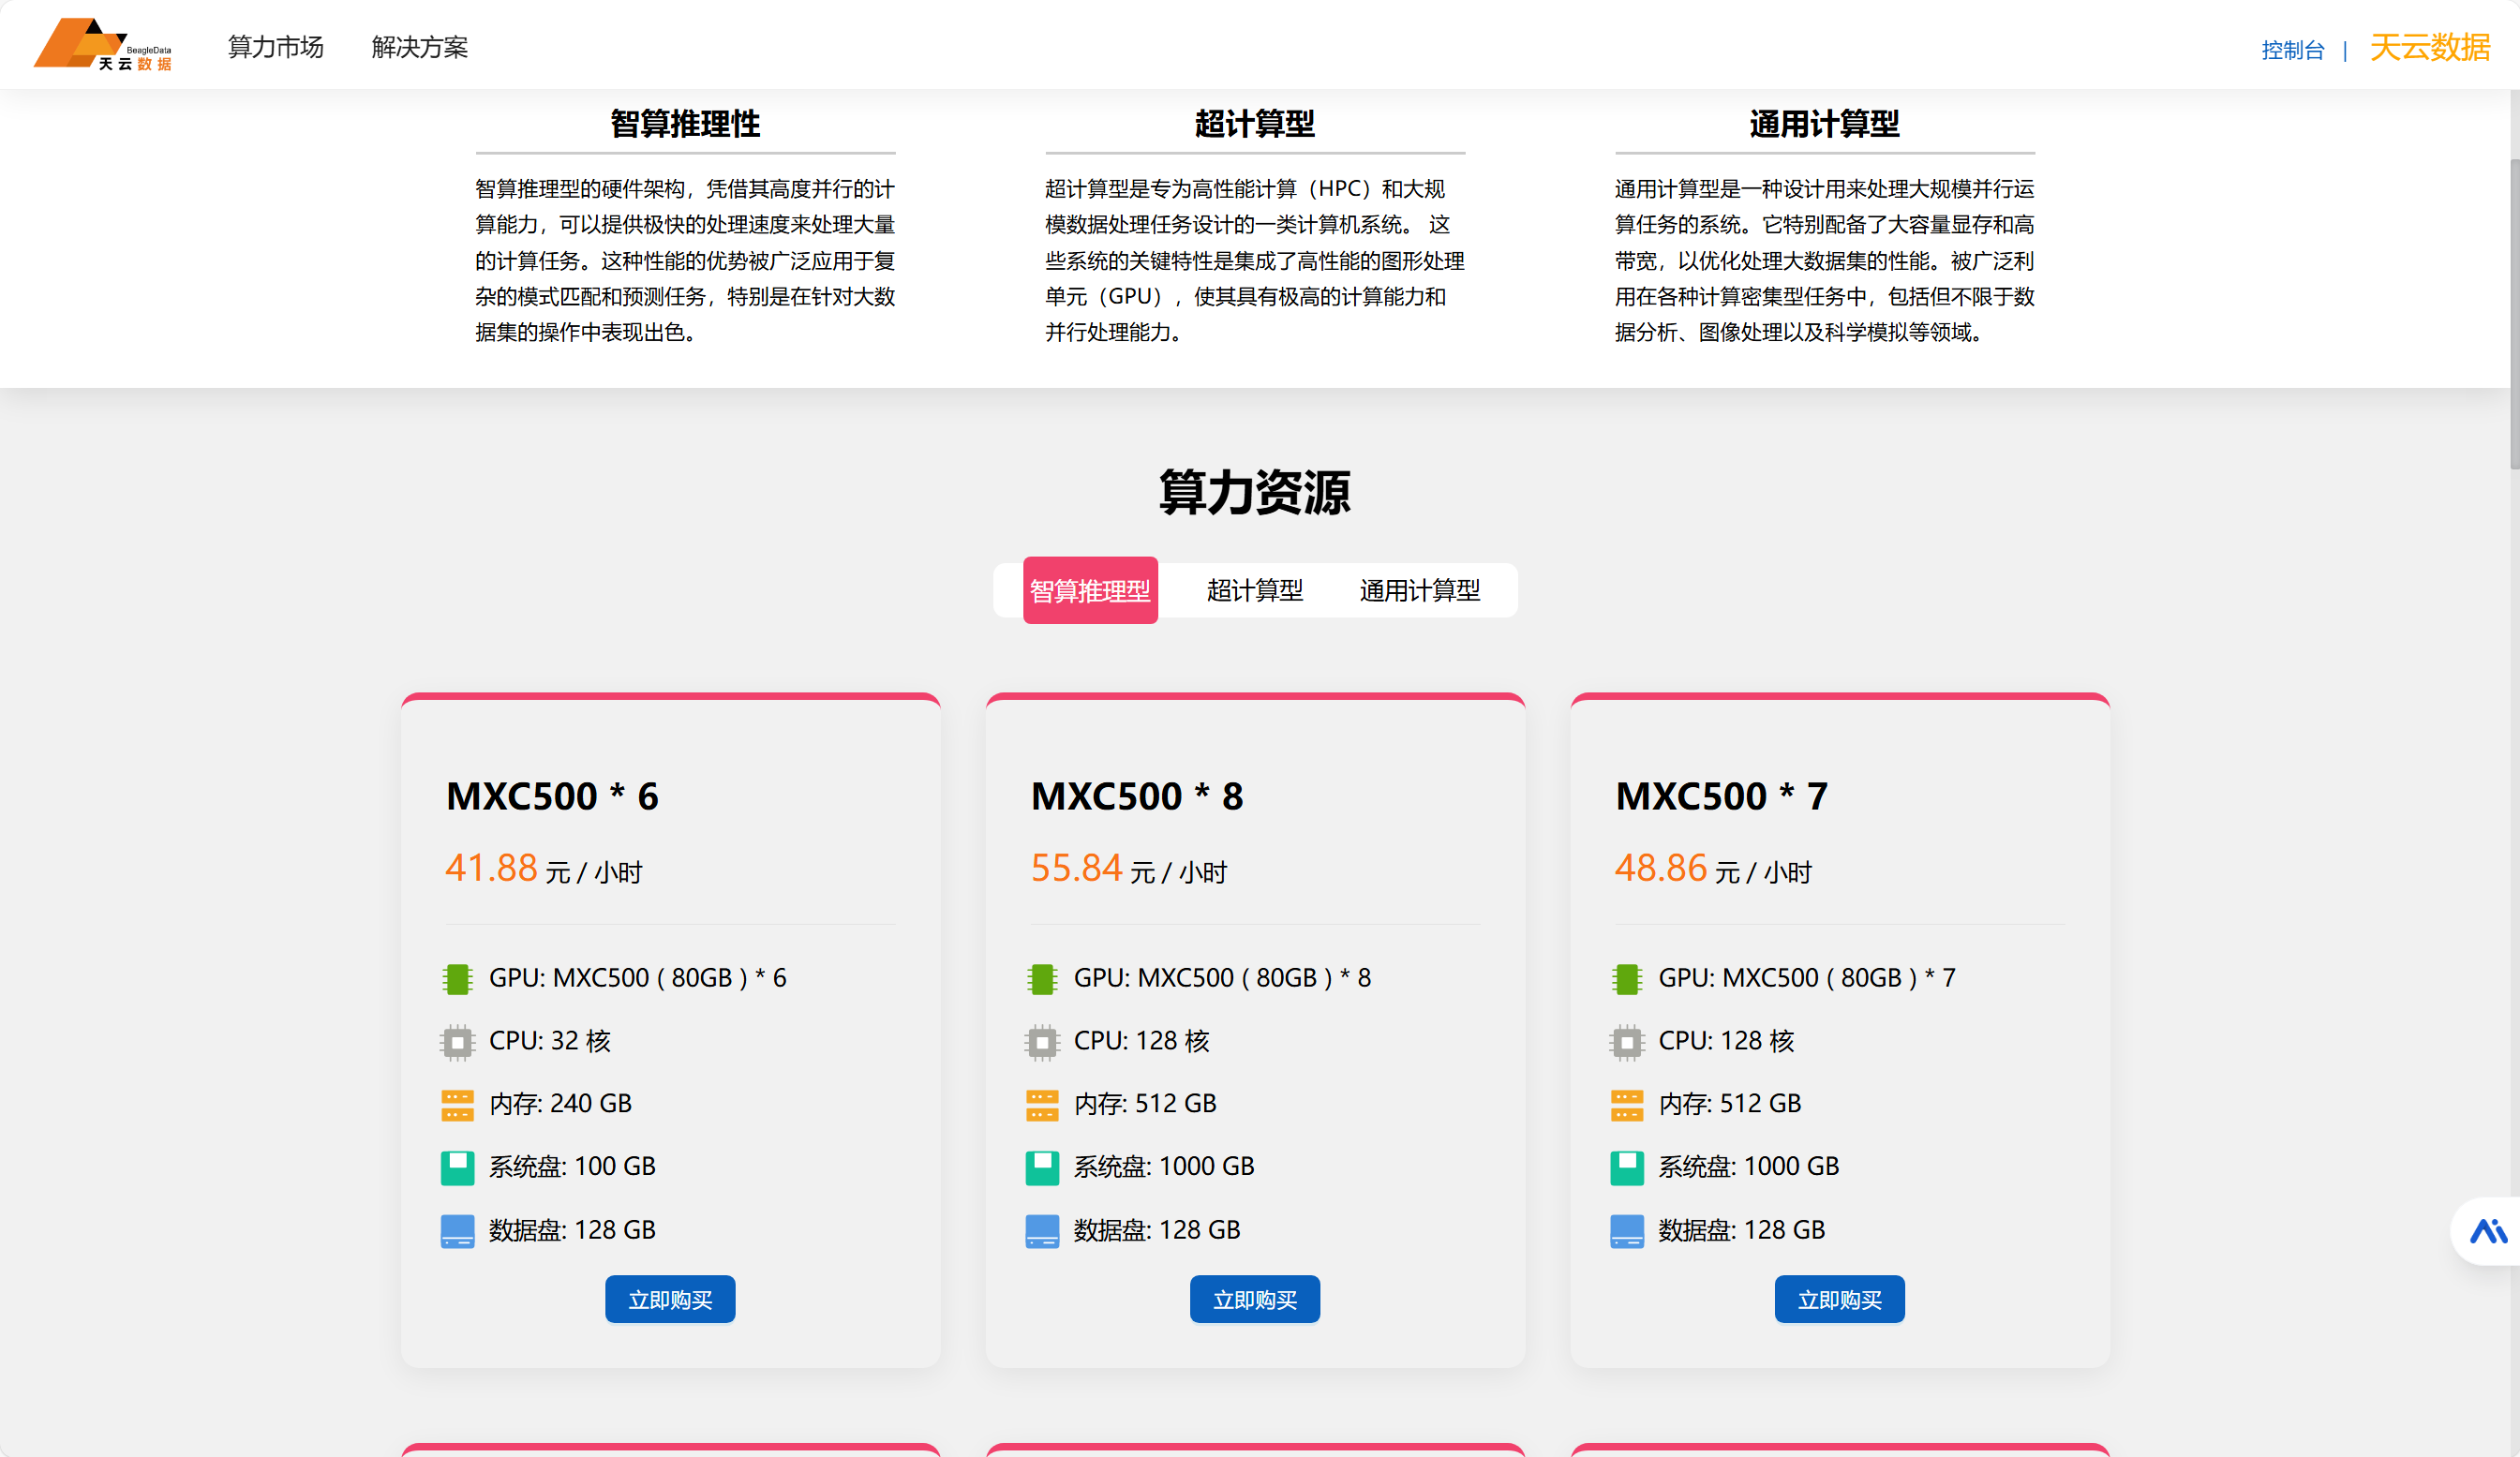Go to 控制台 link
Screen dimensions: 2520x1457
[2292, 50]
